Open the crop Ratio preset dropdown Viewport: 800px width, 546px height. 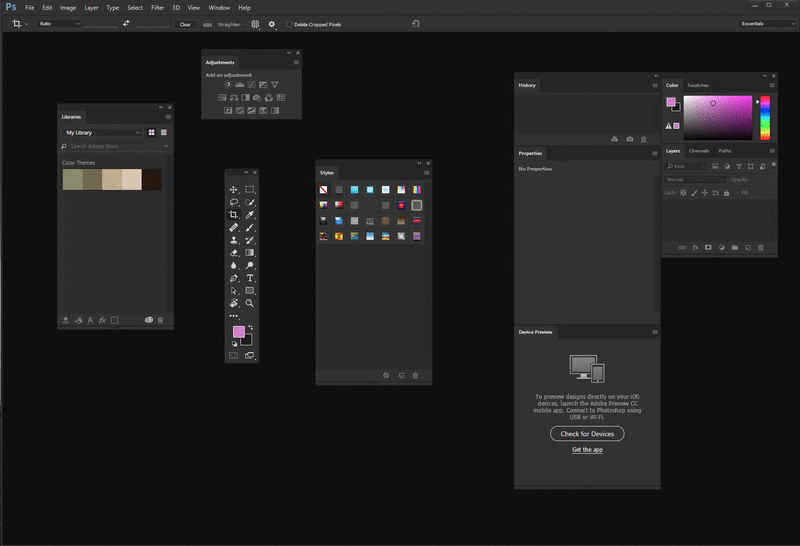[59, 24]
